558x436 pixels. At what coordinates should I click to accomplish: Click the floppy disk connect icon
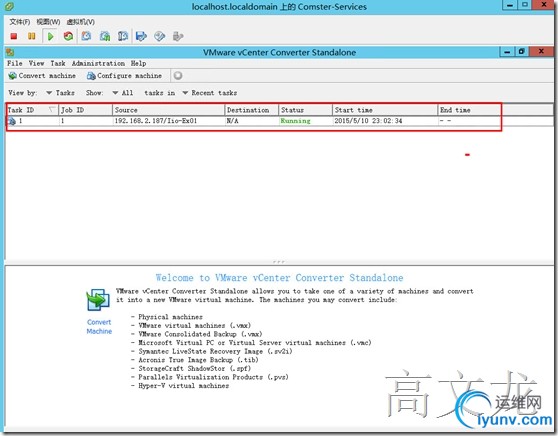[141, 36]
